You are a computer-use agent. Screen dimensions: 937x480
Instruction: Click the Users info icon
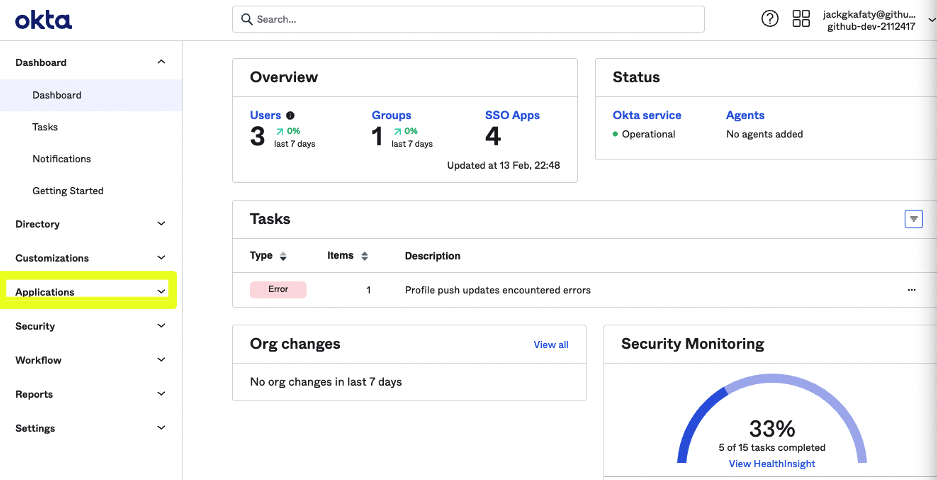tap(290, 115)
